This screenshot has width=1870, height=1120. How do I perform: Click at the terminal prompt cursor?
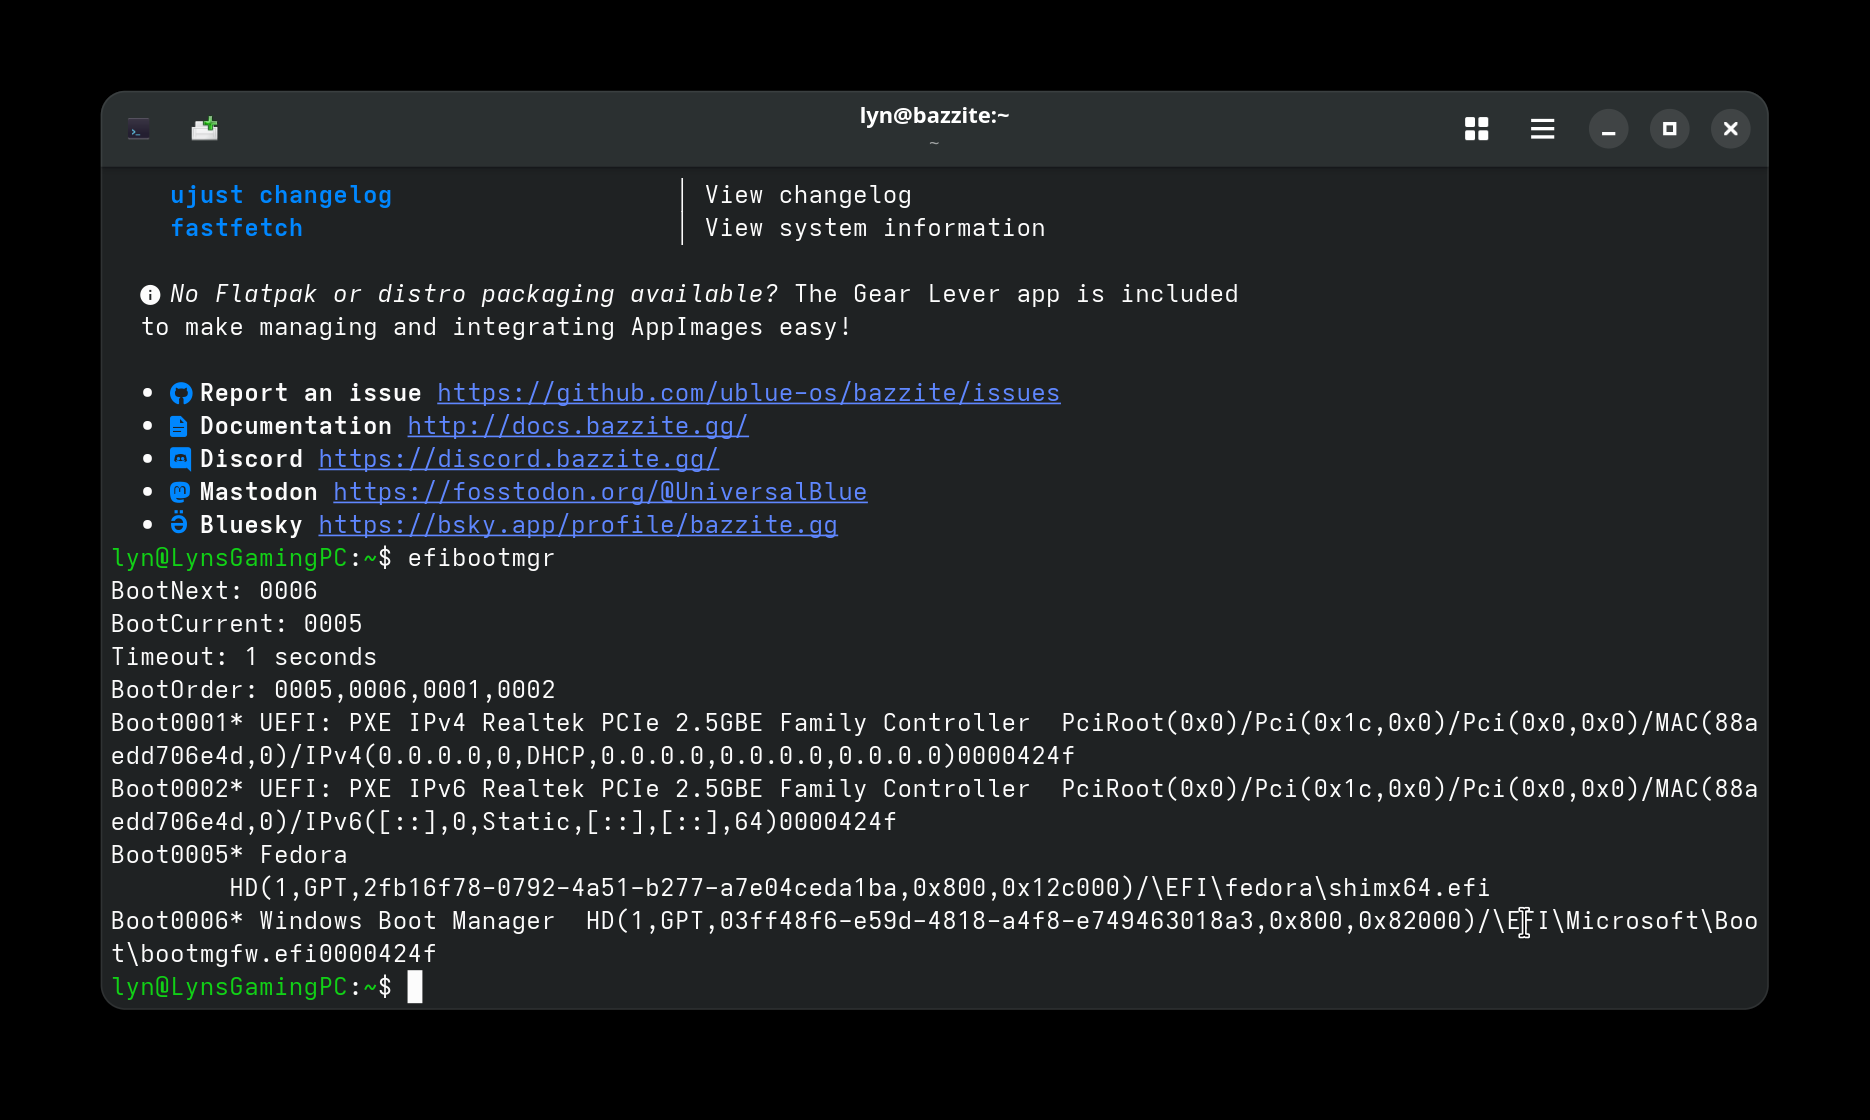tap(415, 987)
